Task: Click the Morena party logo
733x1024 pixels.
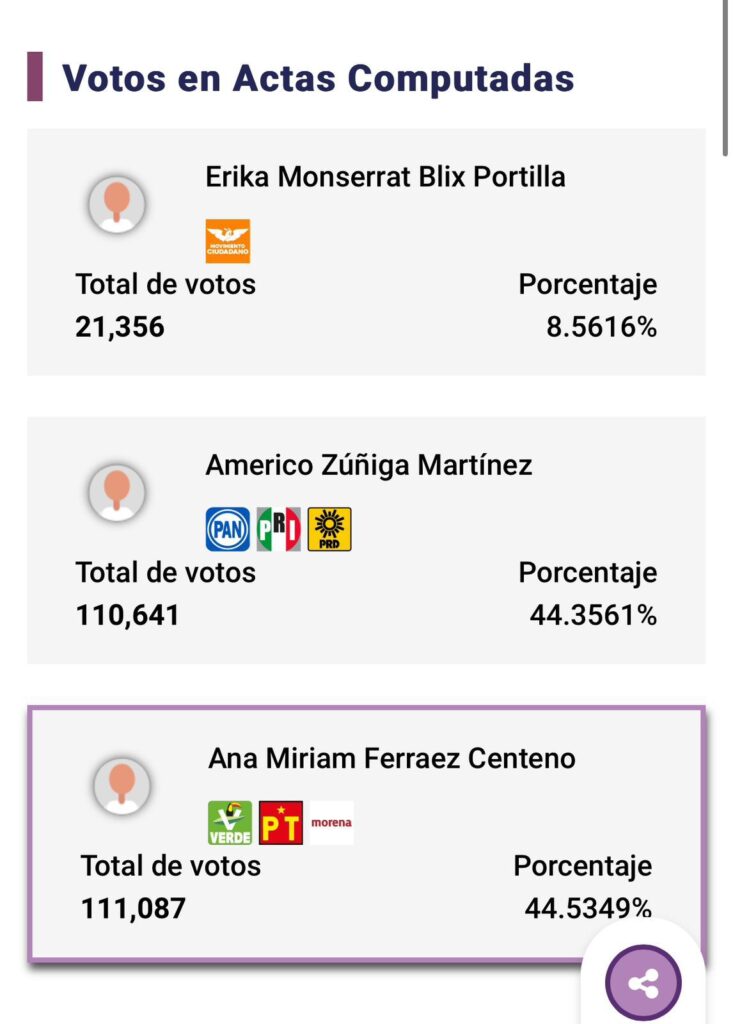Action: 331,823
